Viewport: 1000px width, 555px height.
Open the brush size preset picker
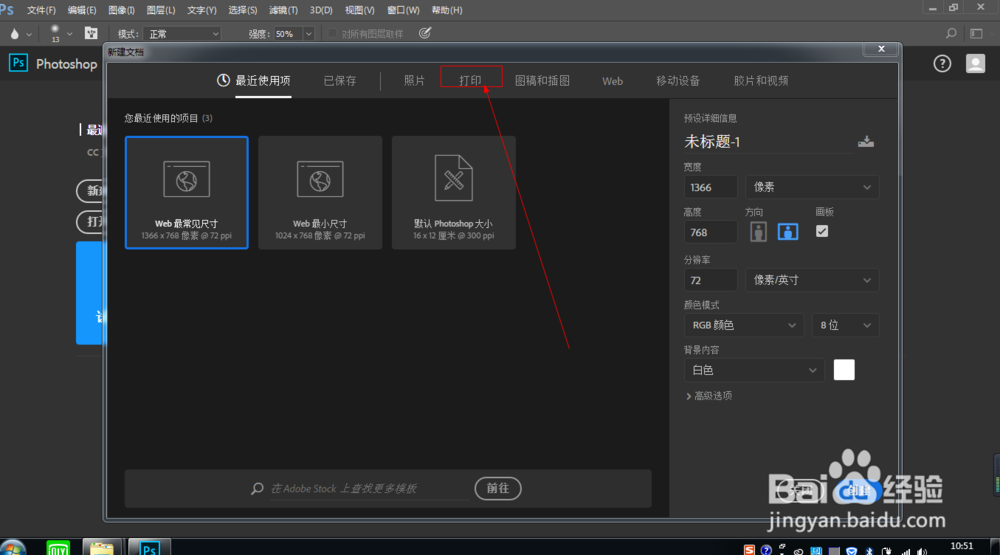pyautogui.click(x=61, y=34)
